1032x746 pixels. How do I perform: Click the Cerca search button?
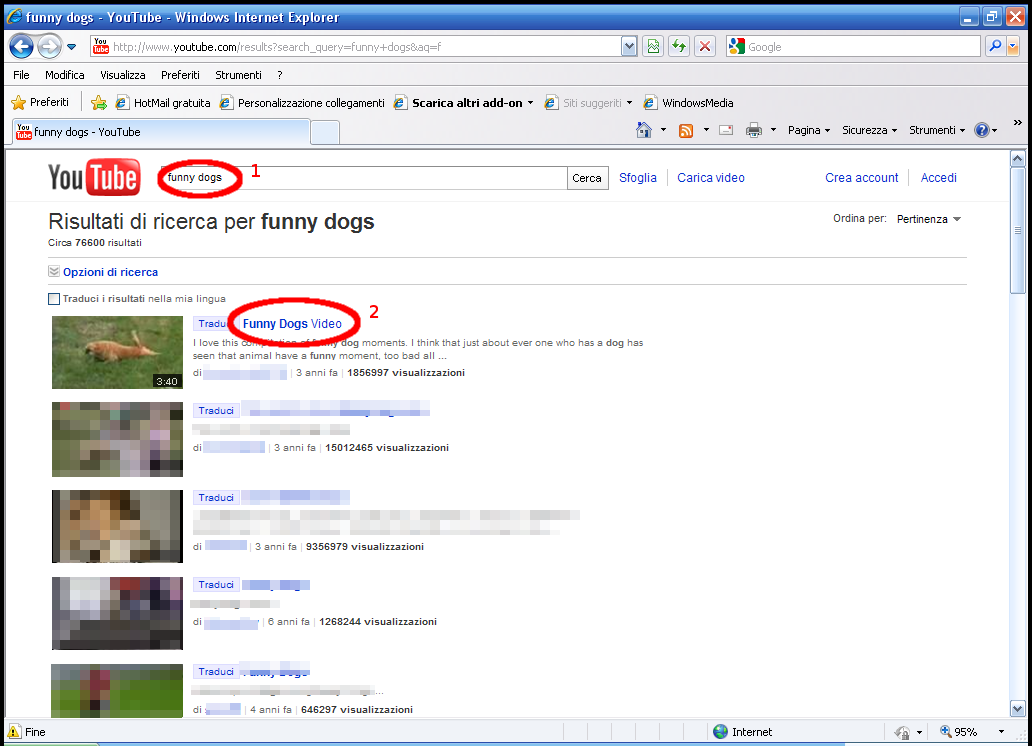click(587, 178)
